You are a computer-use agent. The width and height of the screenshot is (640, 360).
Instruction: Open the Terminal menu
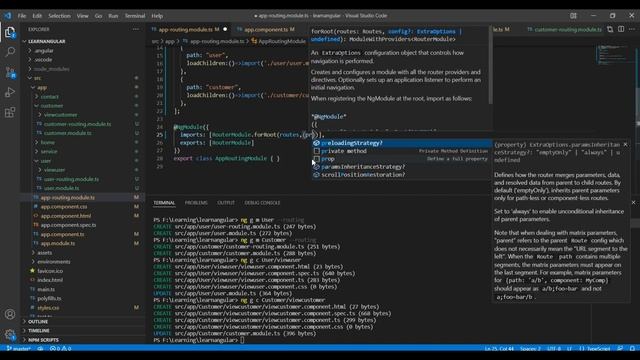click(x=135, y=16)
